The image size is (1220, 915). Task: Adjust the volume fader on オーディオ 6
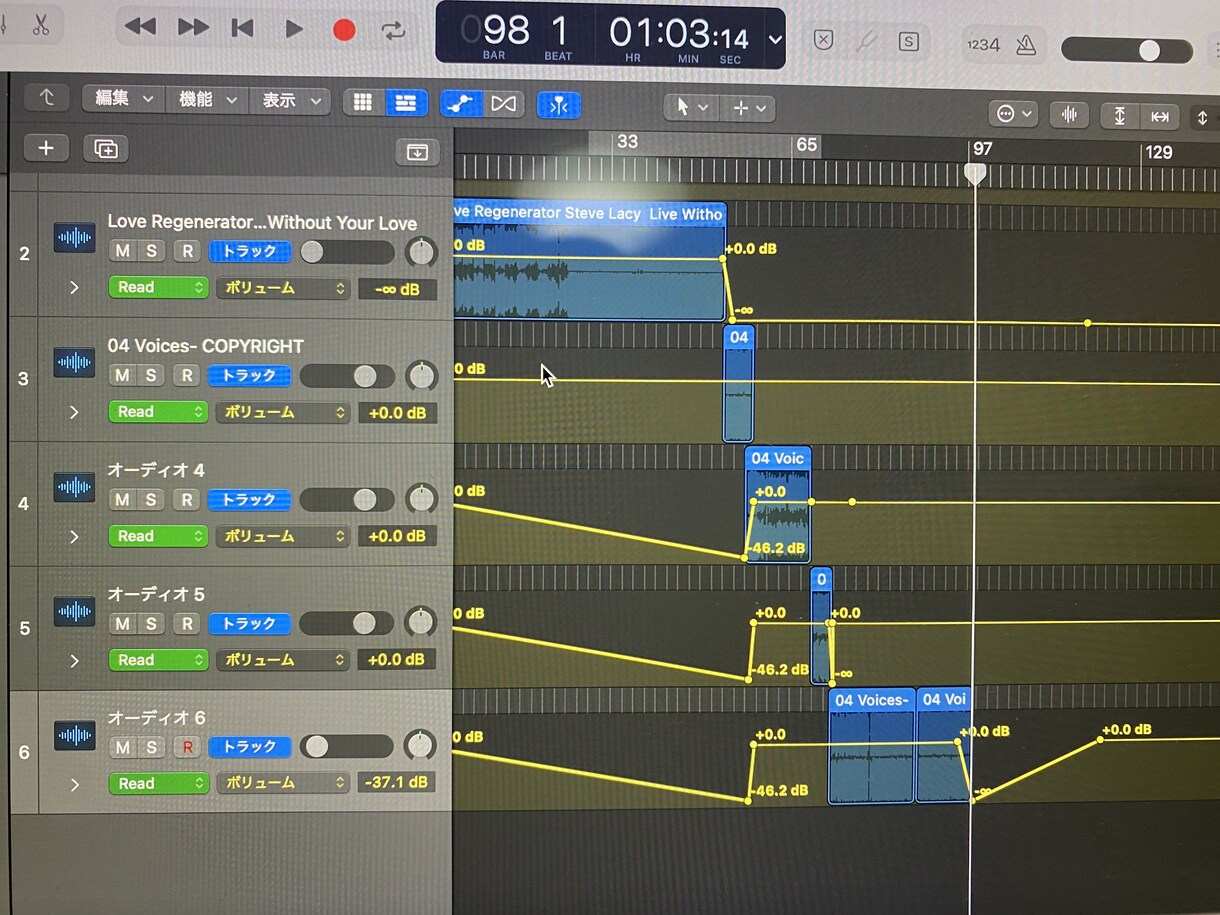346,747
